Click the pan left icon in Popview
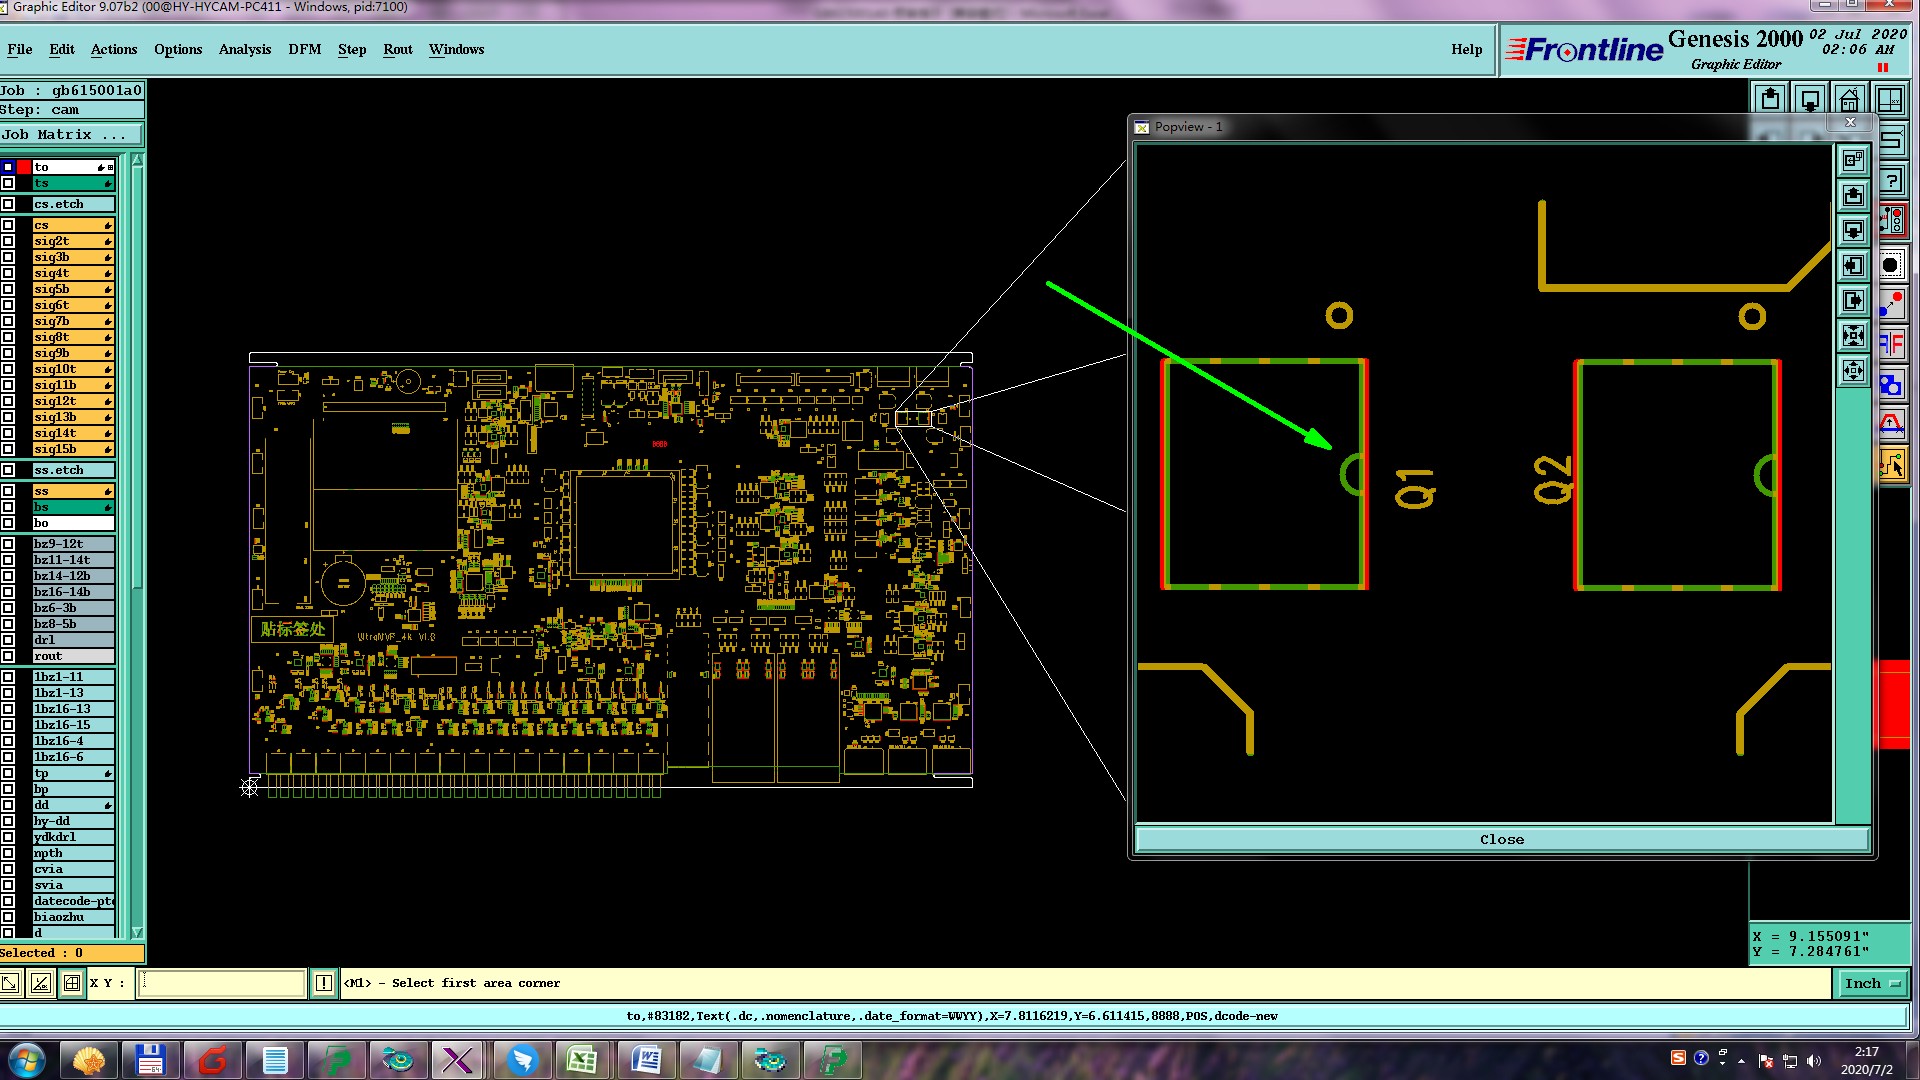The height and width of the screenshot is (1080, 1920). point(1853,266)
